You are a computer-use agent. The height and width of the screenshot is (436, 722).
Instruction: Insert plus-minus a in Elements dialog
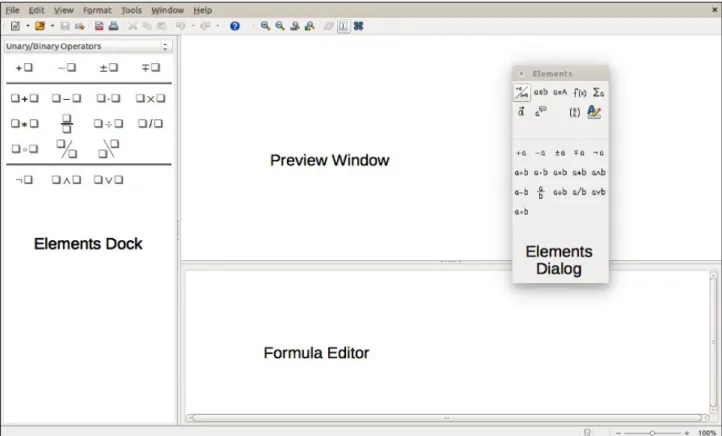click(560, 153)
